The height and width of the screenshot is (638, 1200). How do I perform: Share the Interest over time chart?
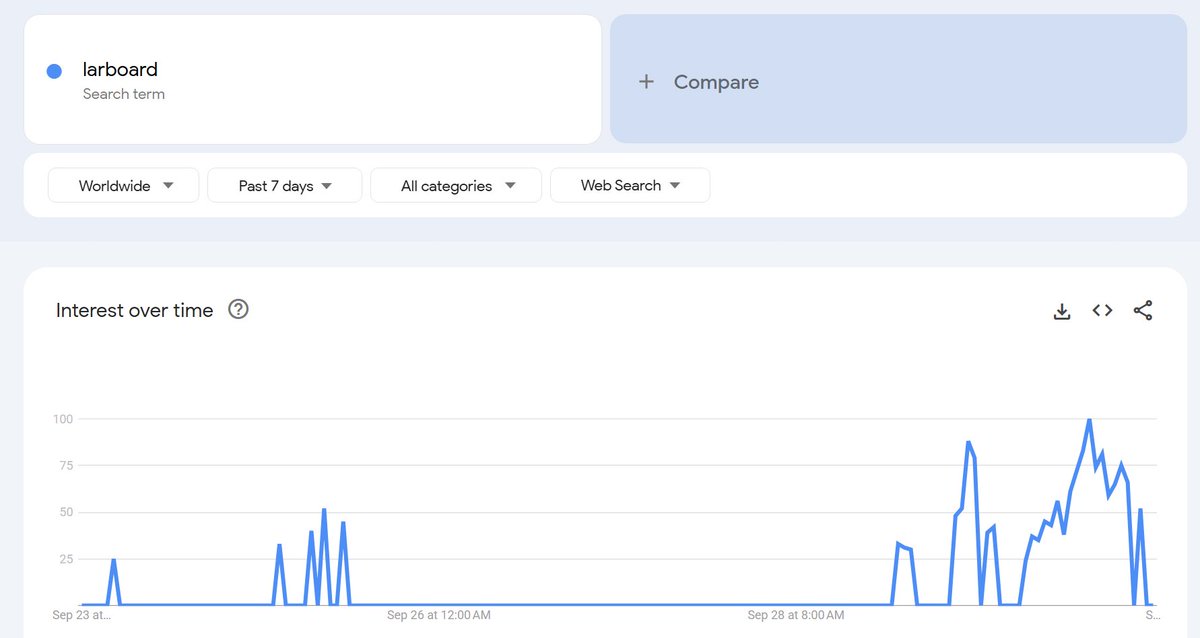(1143, 311)
